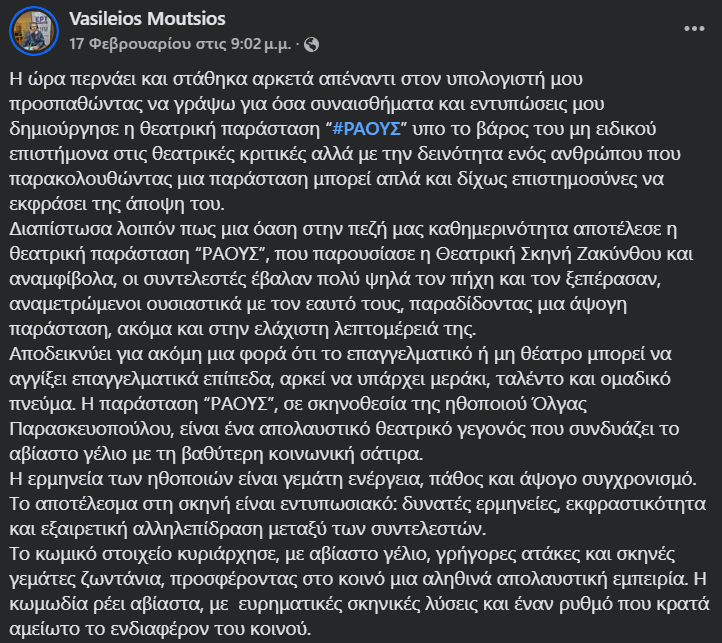Image resolution: width=722 pixels, height=643 pixels.
Task: Click the quoted 'ΡΑΟΥΣ' after 'Η παράσταση'
Action: (x=239, y=404)
